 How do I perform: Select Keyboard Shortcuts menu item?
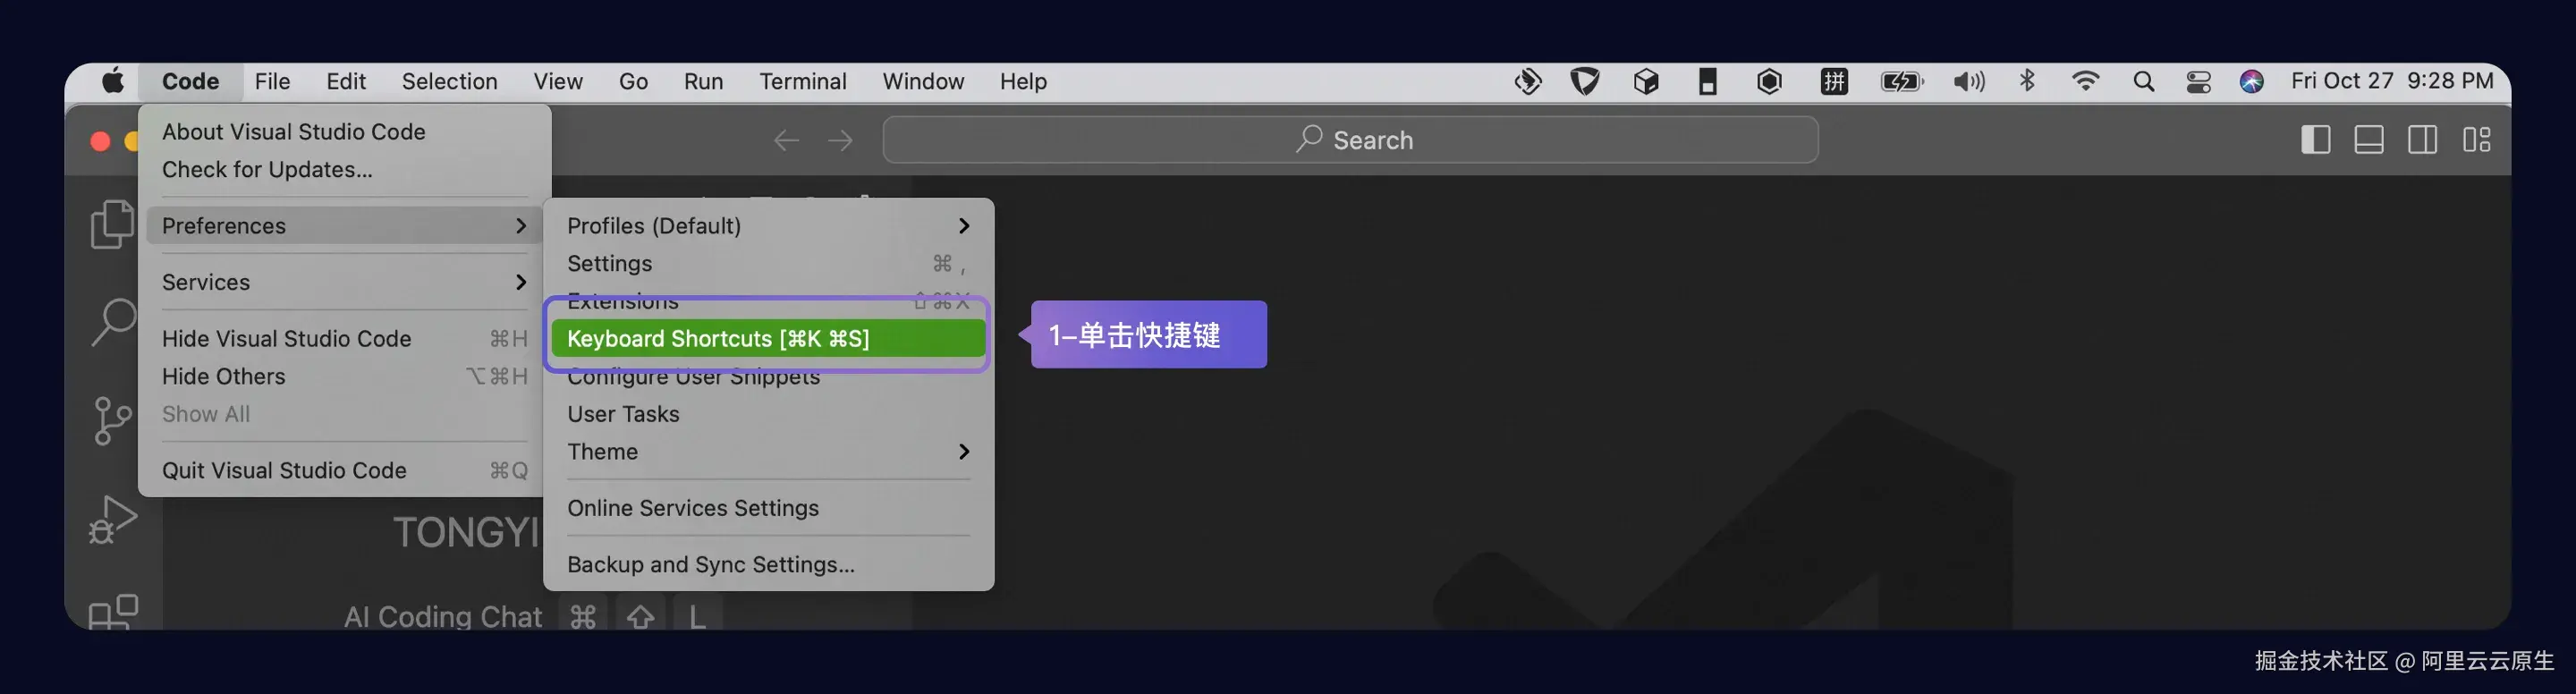pos(768,339)
